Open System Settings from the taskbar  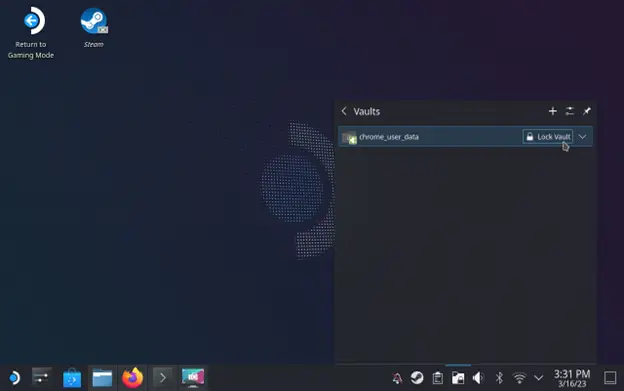pyautogui.click(x=41, y=377)
